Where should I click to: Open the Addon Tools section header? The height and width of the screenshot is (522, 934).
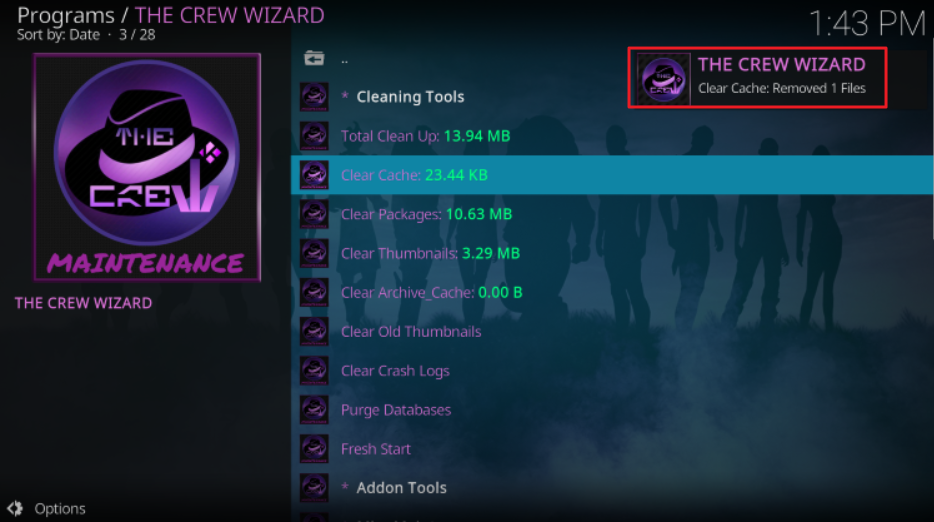pos(612,488)
